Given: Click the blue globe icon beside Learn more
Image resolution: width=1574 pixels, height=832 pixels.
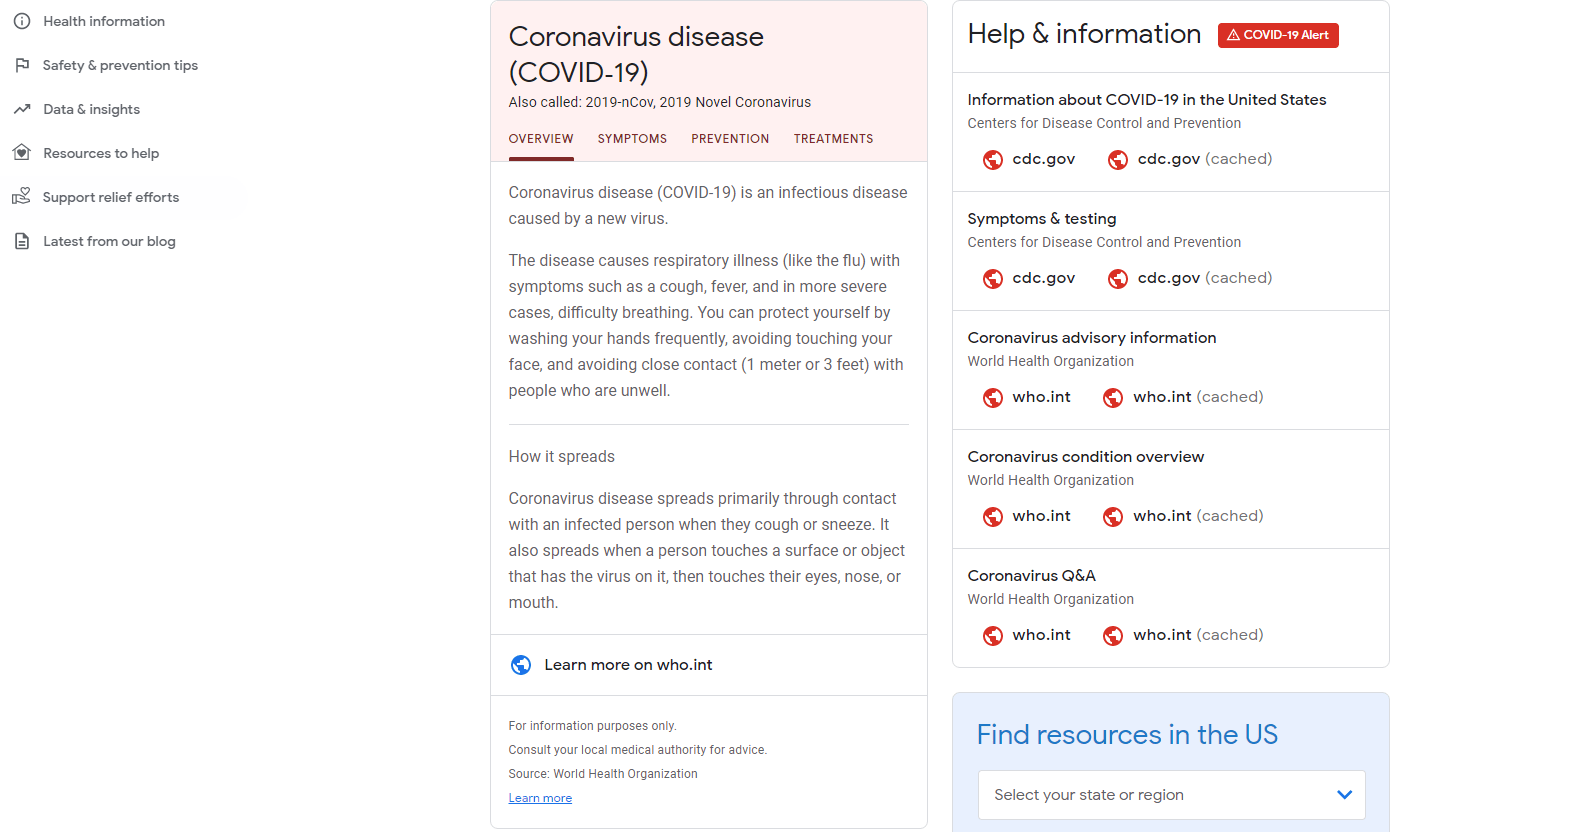Looking at the screenshot, I should click(521, 665).
